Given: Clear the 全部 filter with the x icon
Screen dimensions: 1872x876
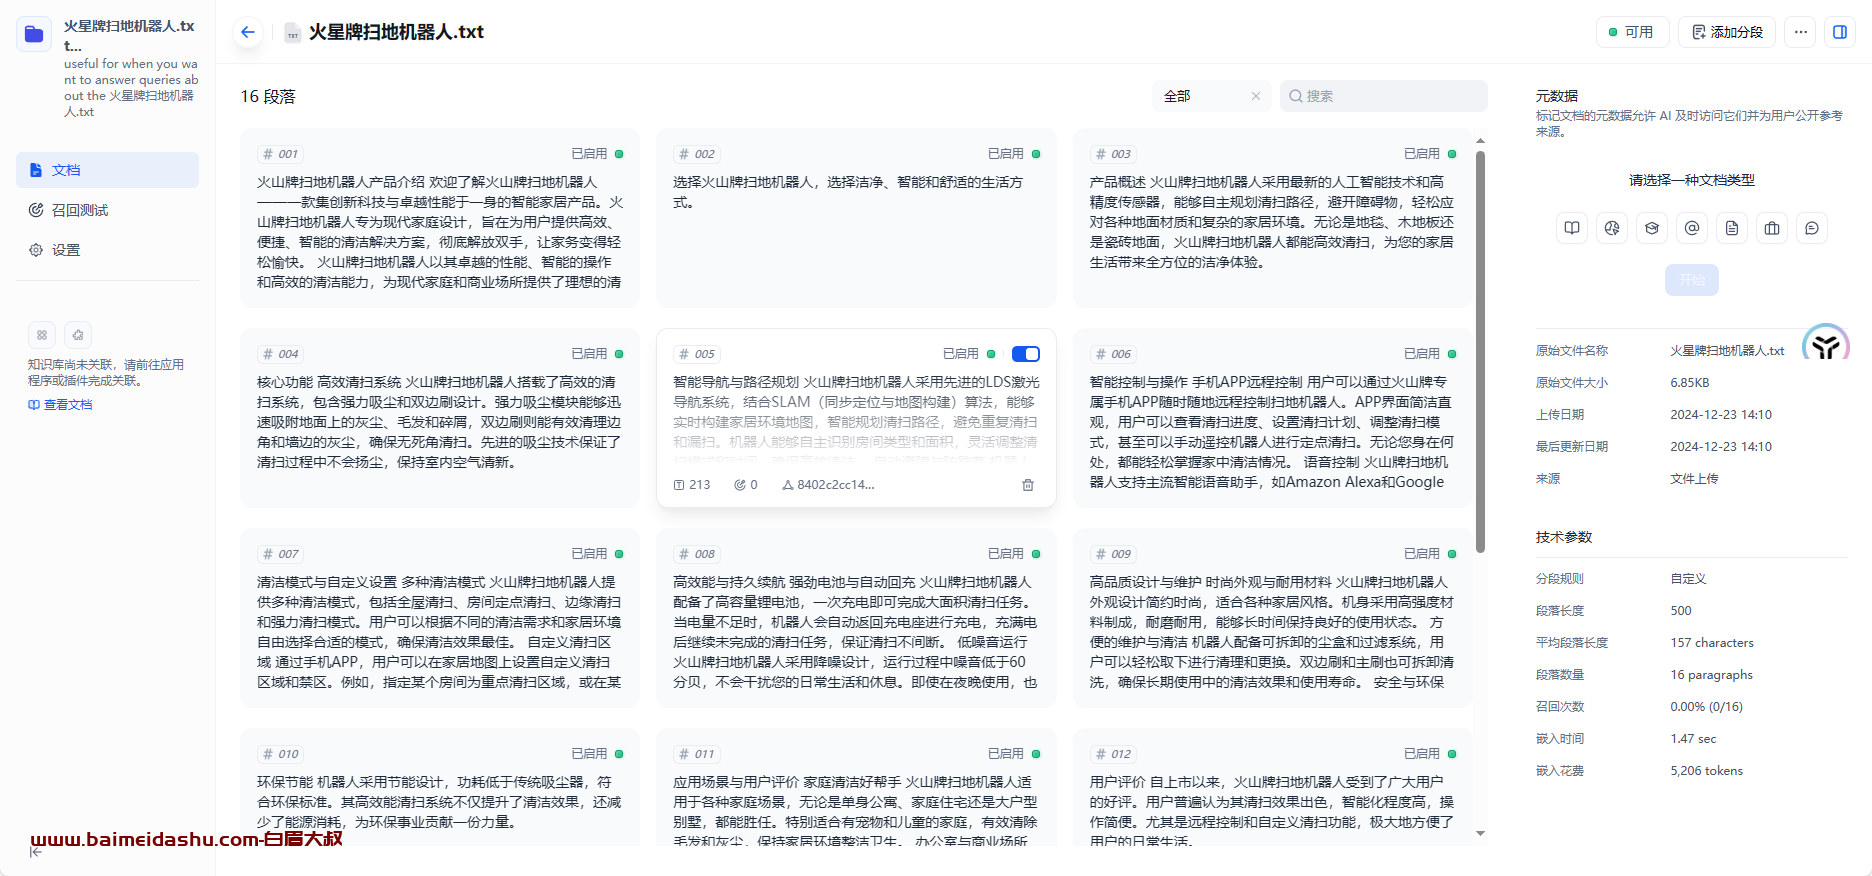Looking at the screenshot, I should 1256,96.
